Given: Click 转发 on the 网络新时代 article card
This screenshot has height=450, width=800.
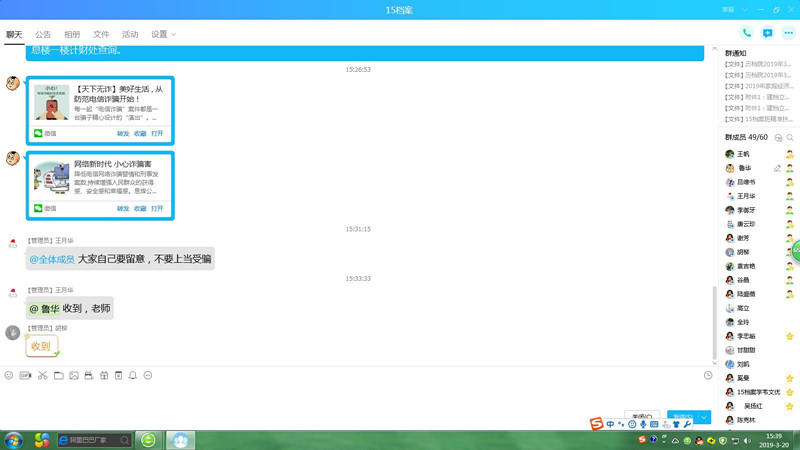Looking at the screenshot, I should click(123, 209).
